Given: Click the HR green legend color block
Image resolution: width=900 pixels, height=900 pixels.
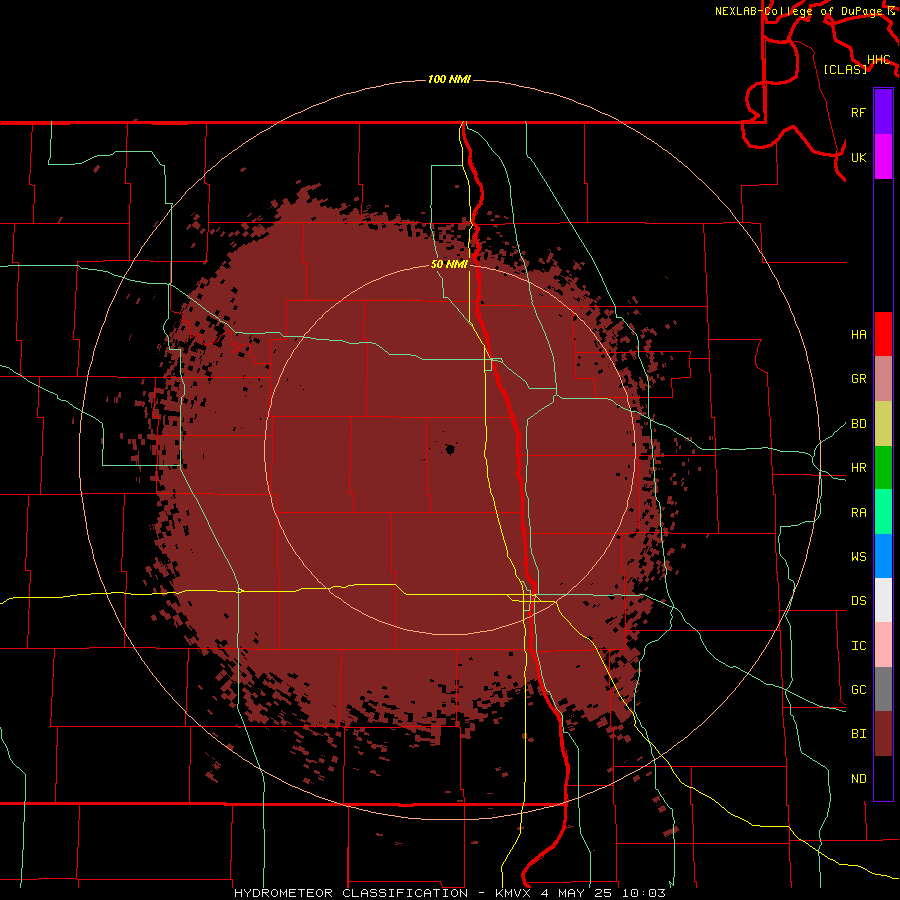Looking at the screenshot, I should coord(883,468).
